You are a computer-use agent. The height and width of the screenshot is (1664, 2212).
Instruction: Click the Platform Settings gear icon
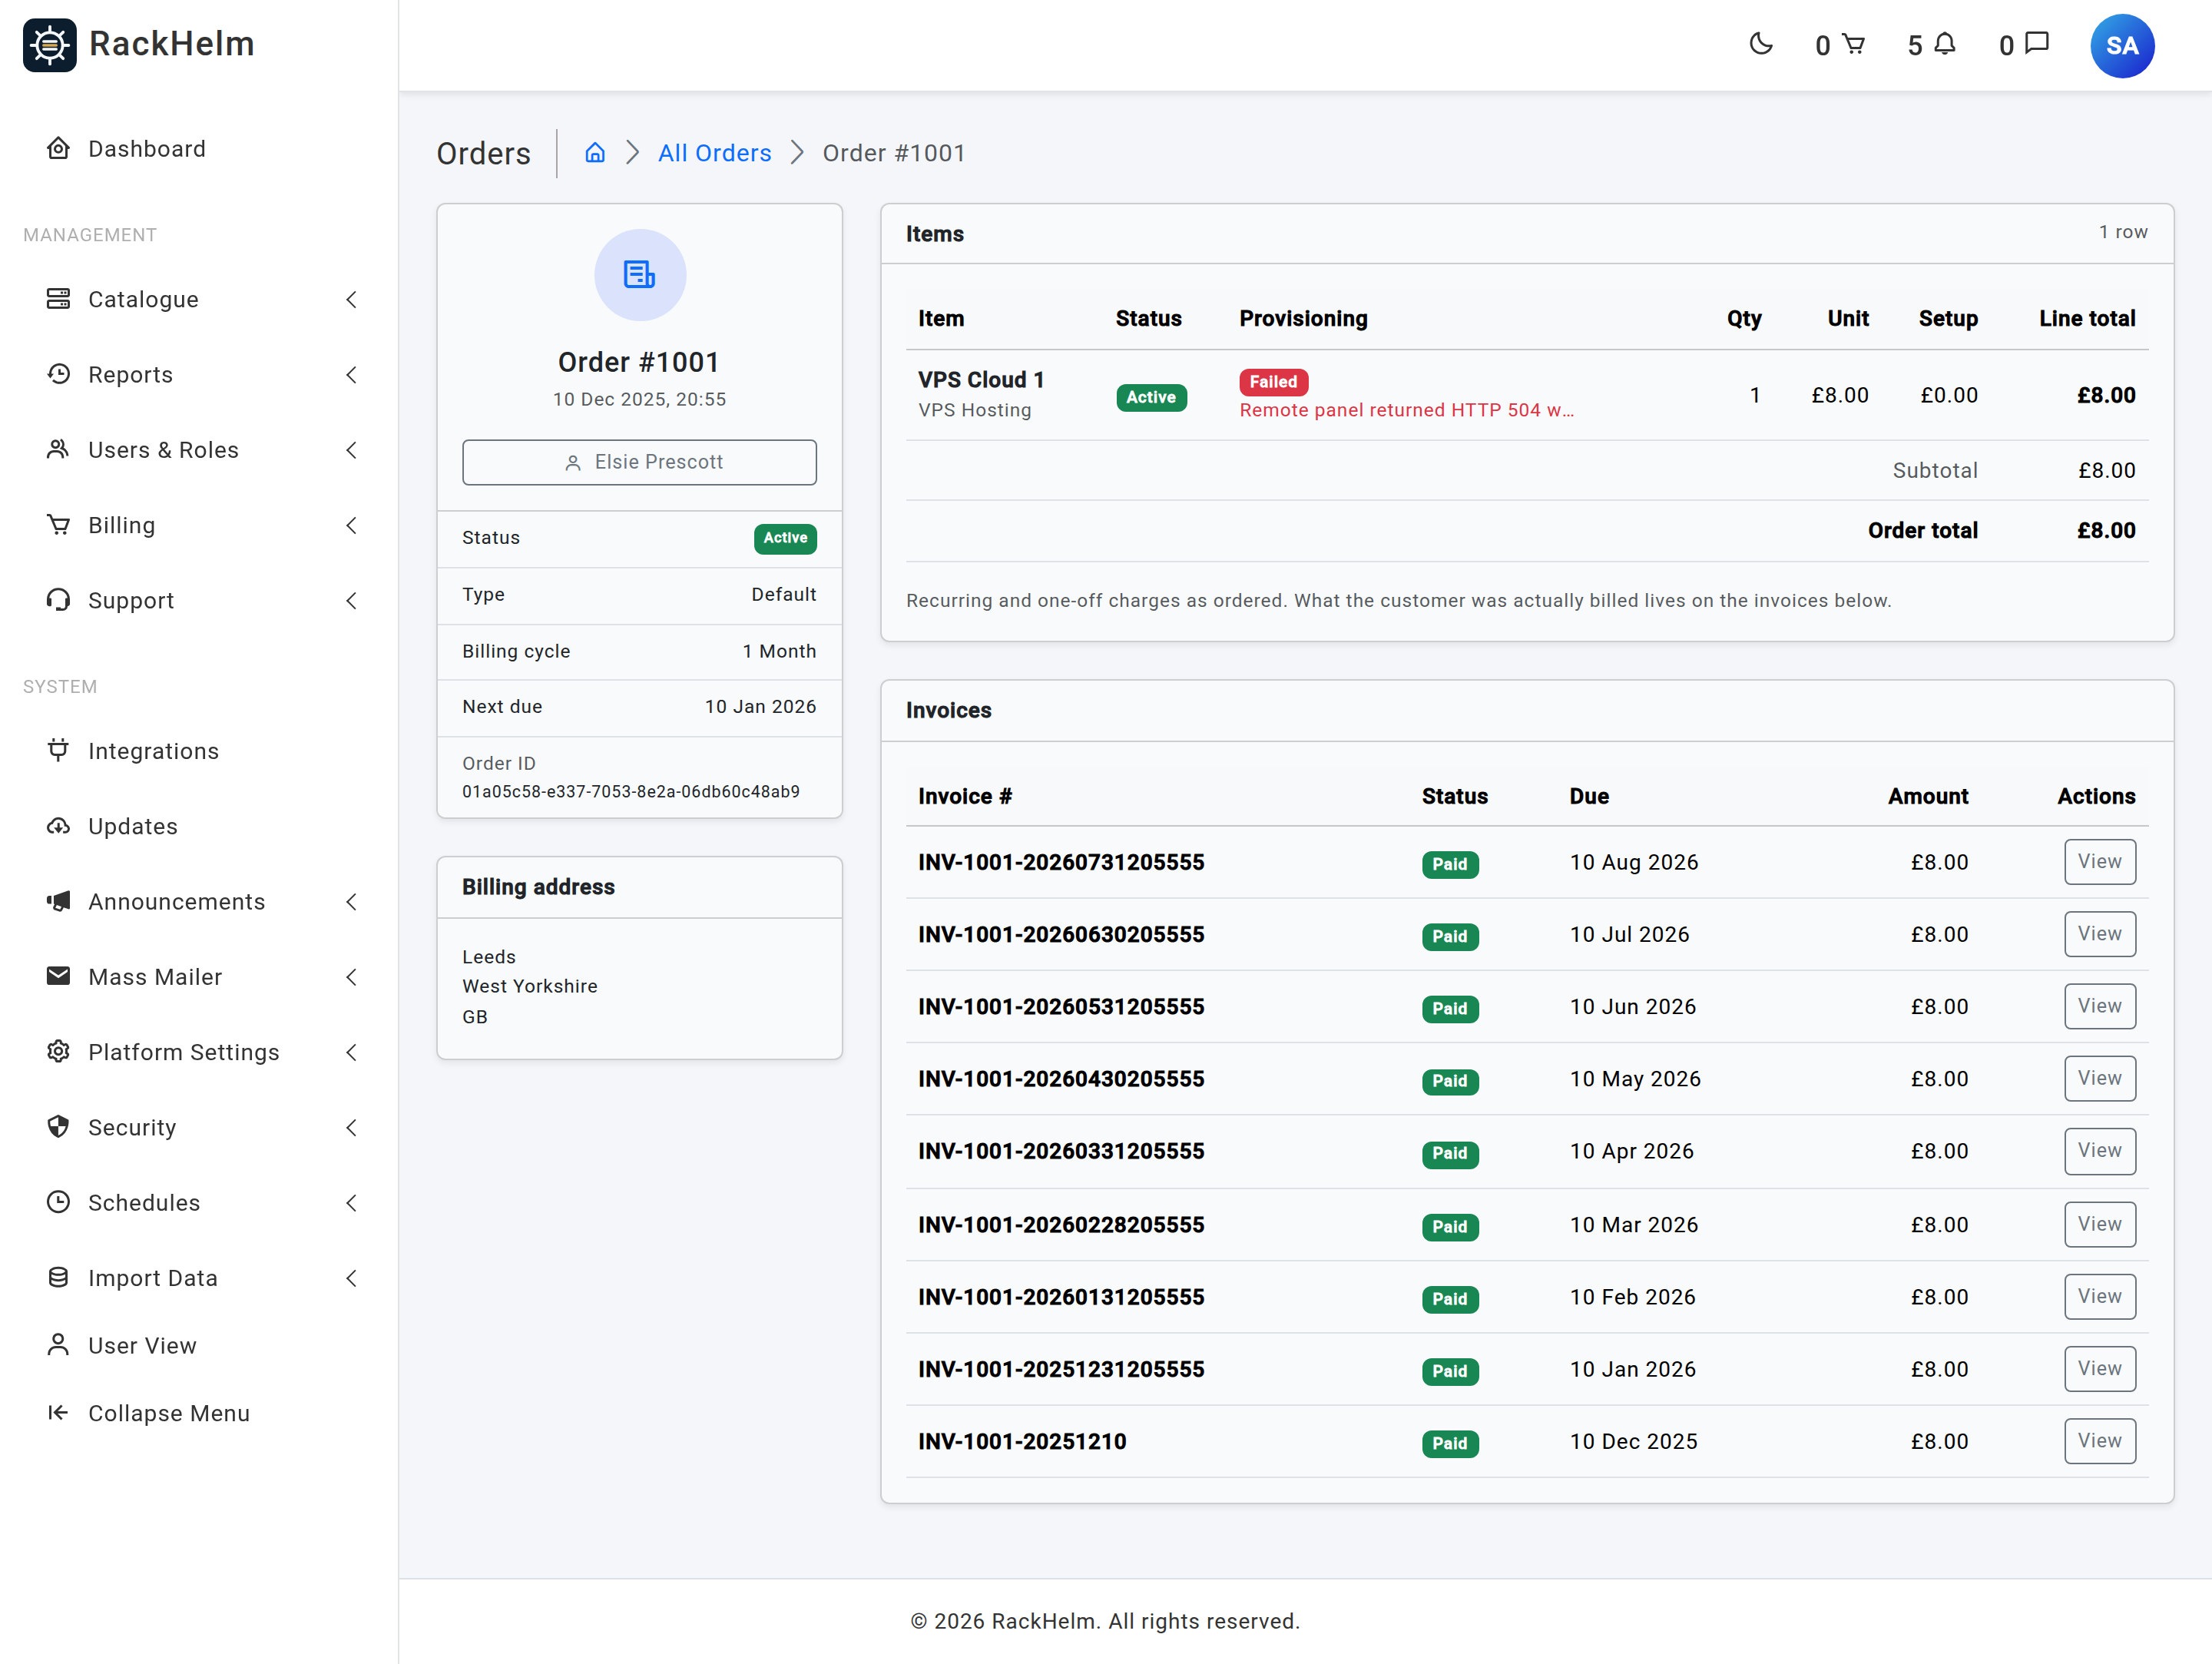[58, 1051]
